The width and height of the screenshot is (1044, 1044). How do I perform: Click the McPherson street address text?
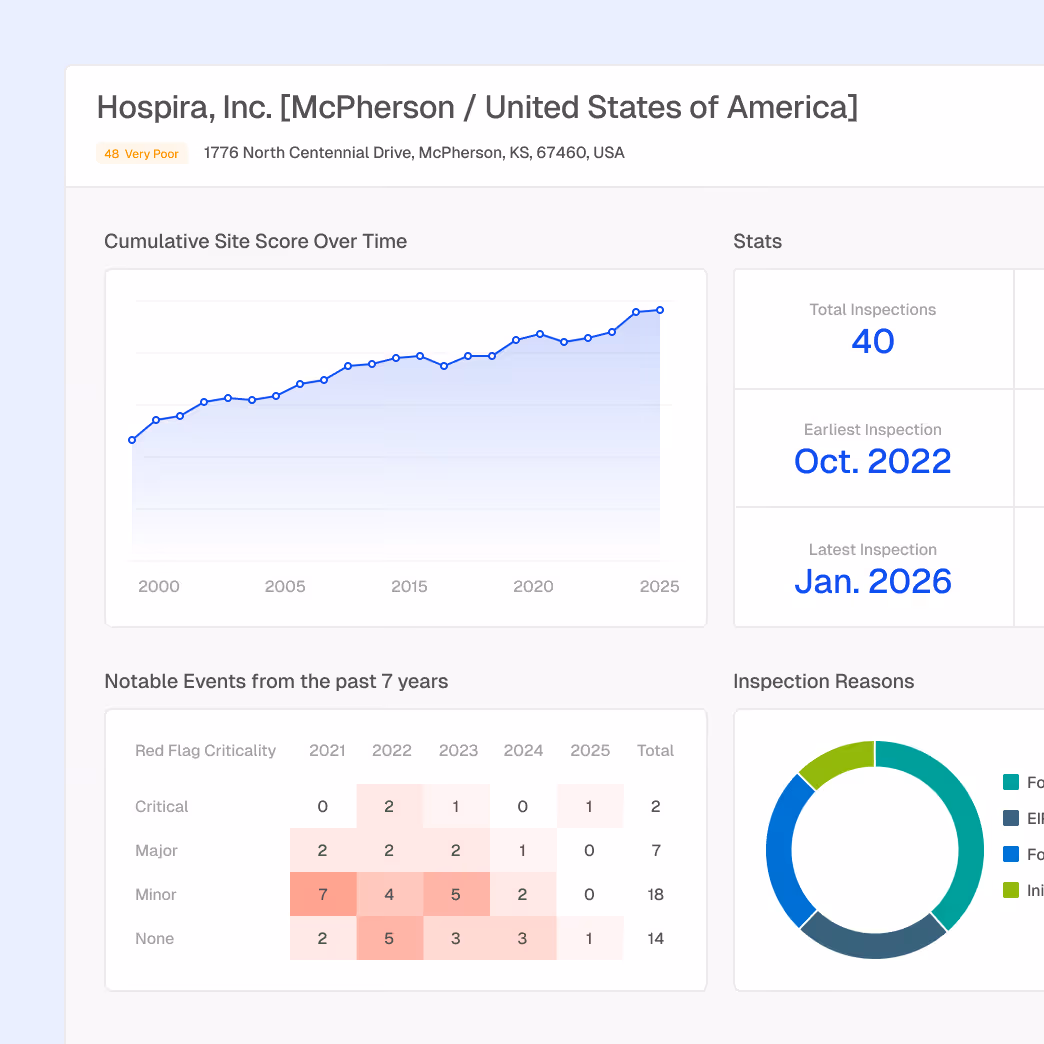[x=413, y=153]
